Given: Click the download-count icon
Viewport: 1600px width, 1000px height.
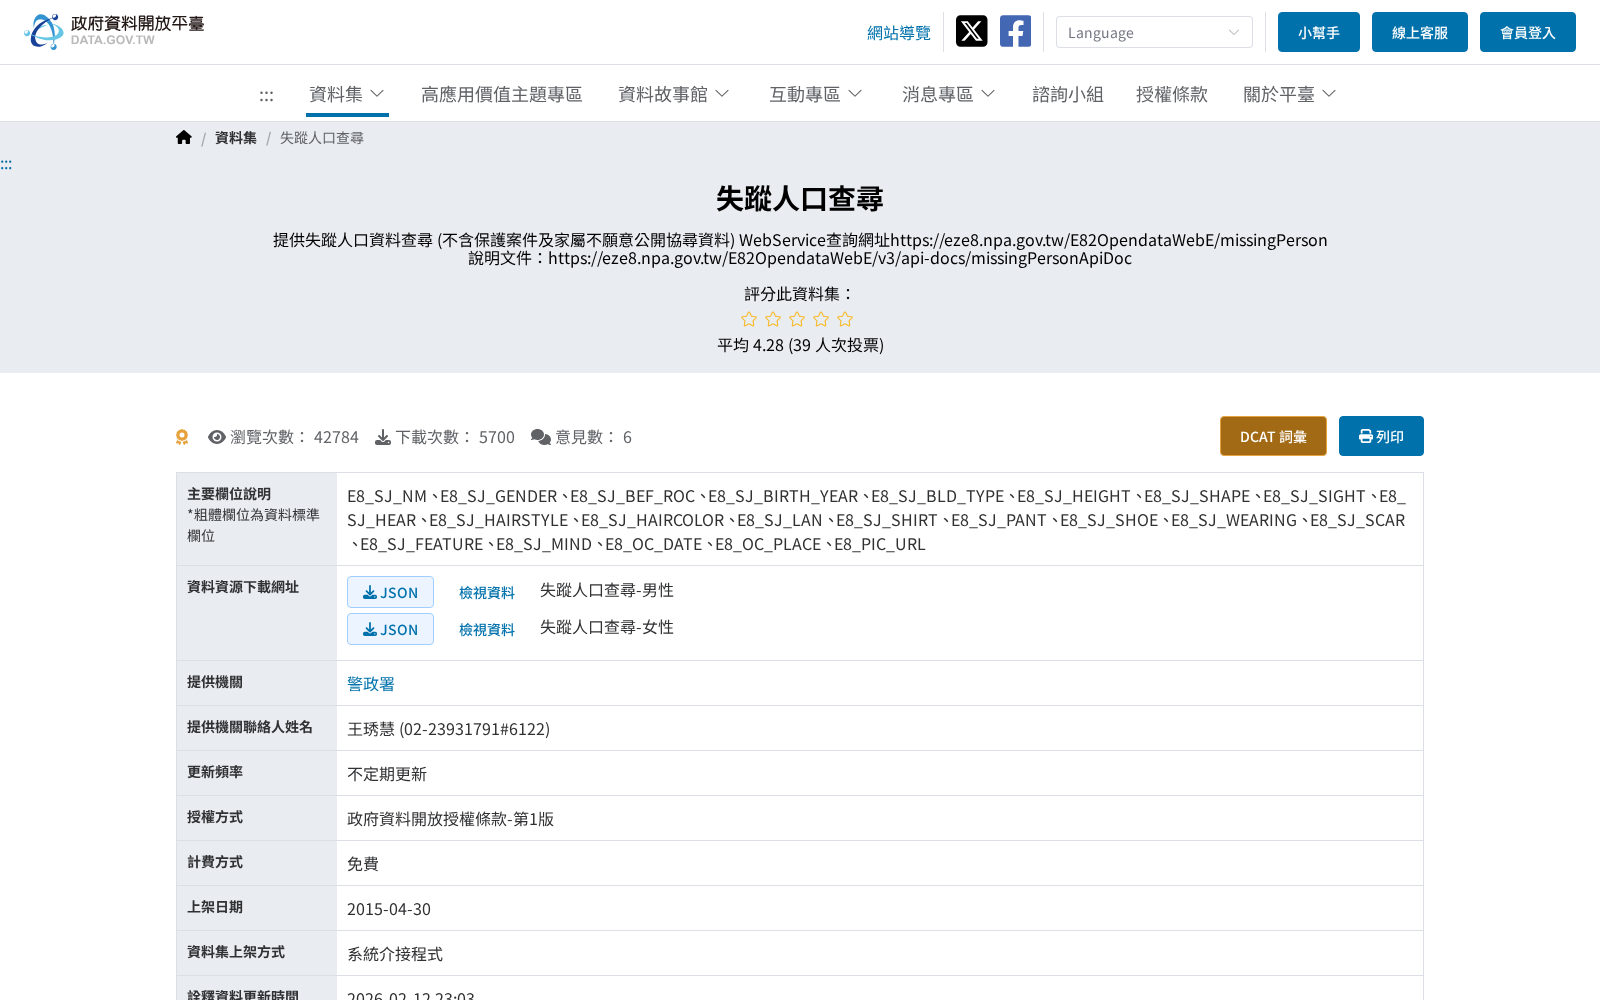Looking at the screenshot, I should click(383, 437).
